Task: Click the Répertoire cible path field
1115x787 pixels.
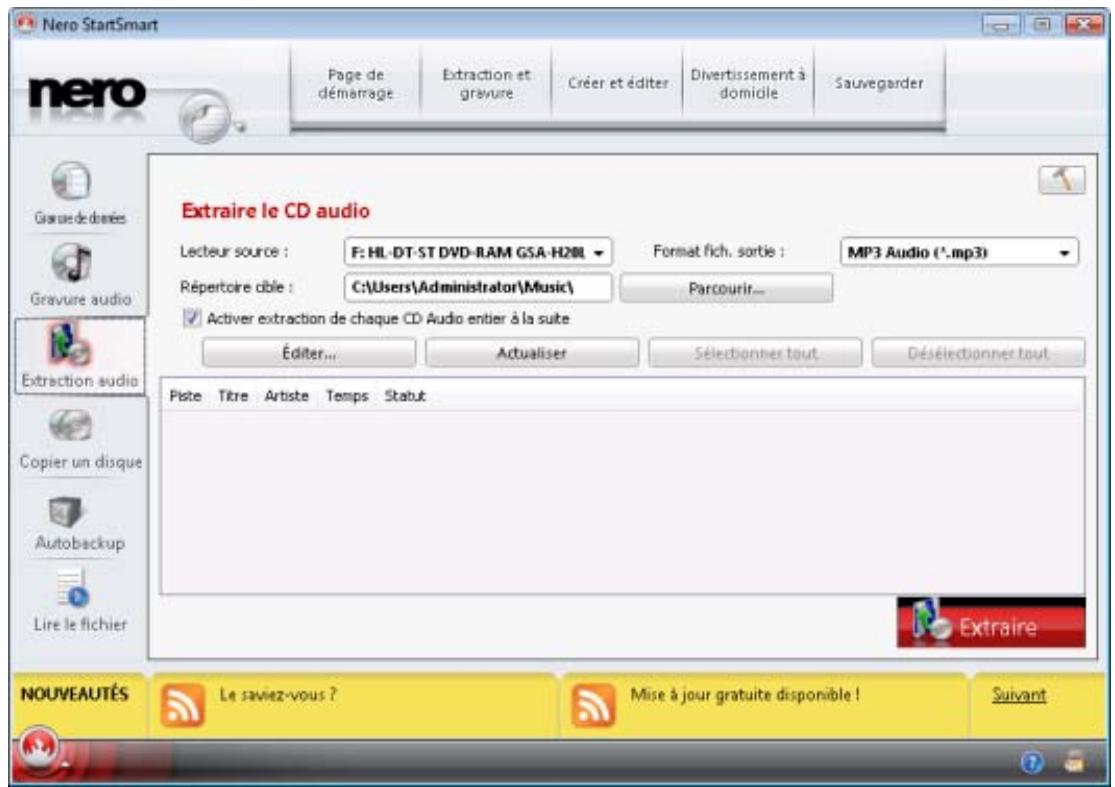Action: 478,288
